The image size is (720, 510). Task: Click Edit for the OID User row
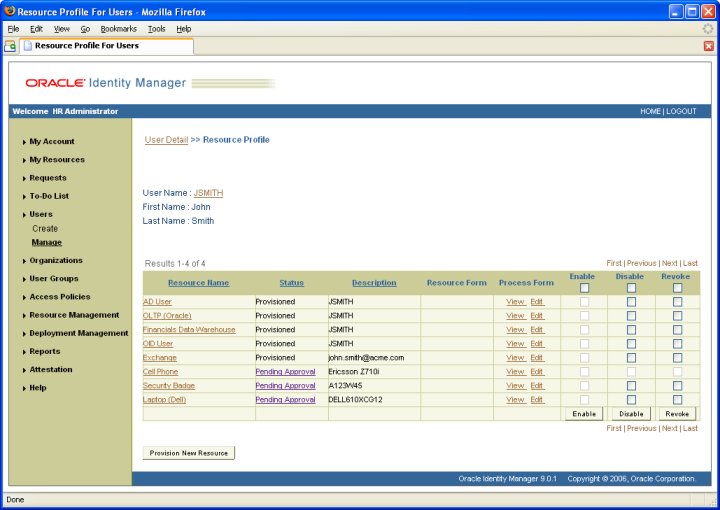coord(536,344)
